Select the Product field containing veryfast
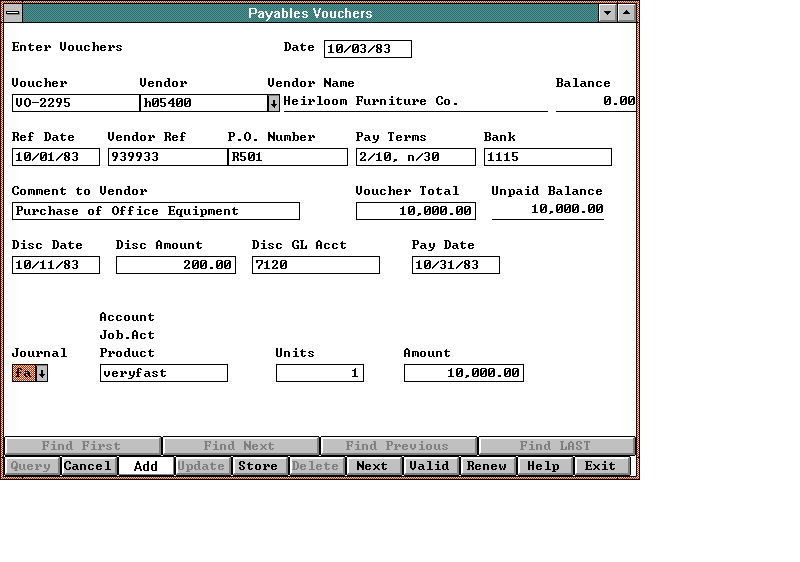 163,373
